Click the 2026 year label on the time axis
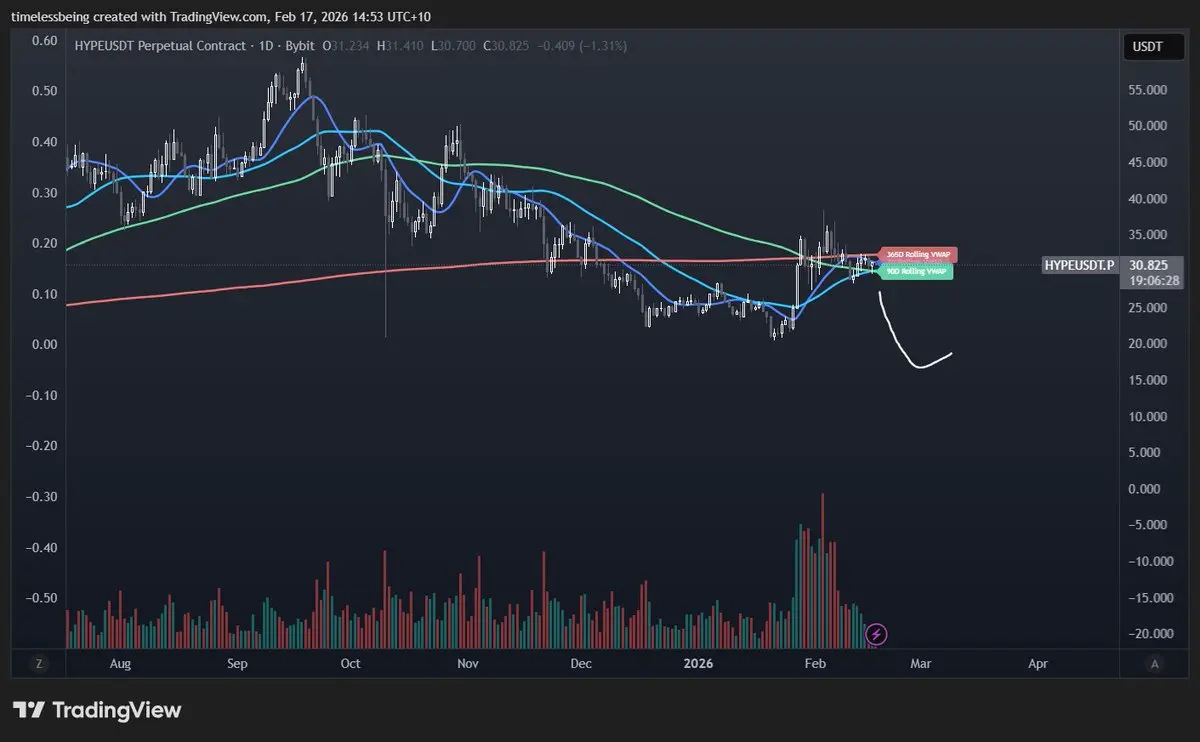The width and height of the screenshot is (1200, 742). click(699, 663)
